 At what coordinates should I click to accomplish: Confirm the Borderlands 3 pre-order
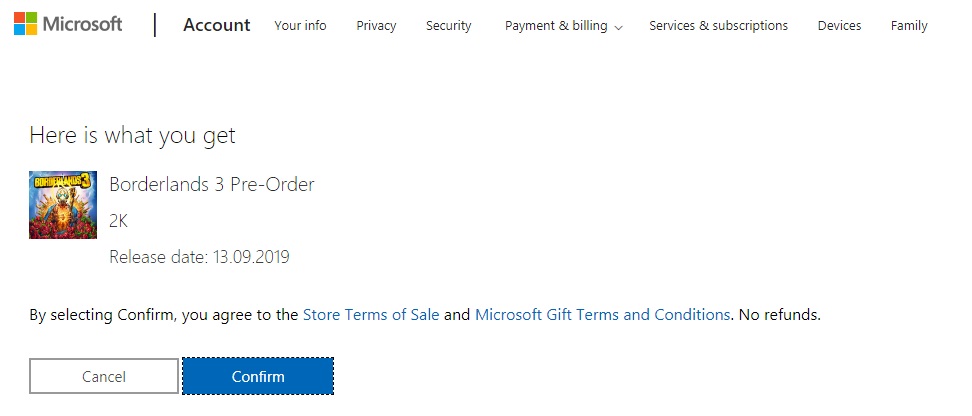click(x=258, y=376)
